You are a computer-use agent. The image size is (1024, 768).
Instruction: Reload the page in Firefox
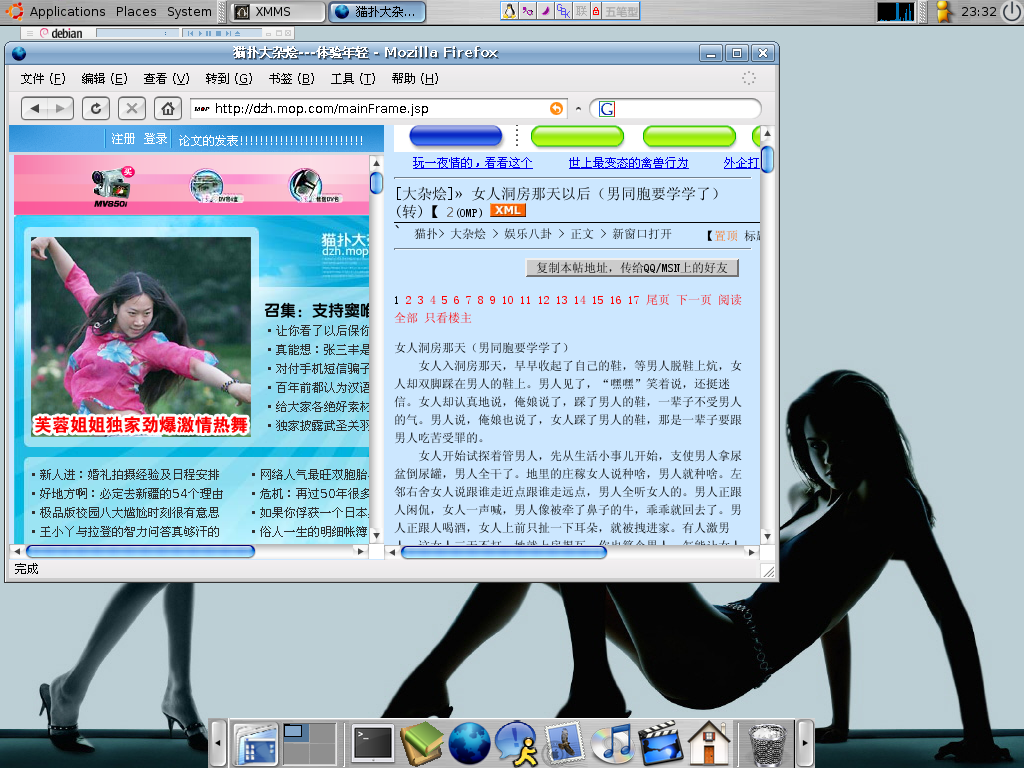tap(96, 108)
